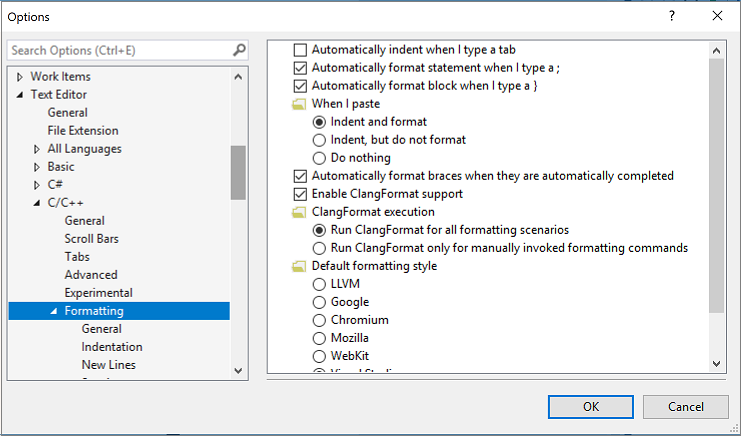This screenshot has height=436, width=741.
Task: Click the OK button
Action: click(x=591, y=407)
